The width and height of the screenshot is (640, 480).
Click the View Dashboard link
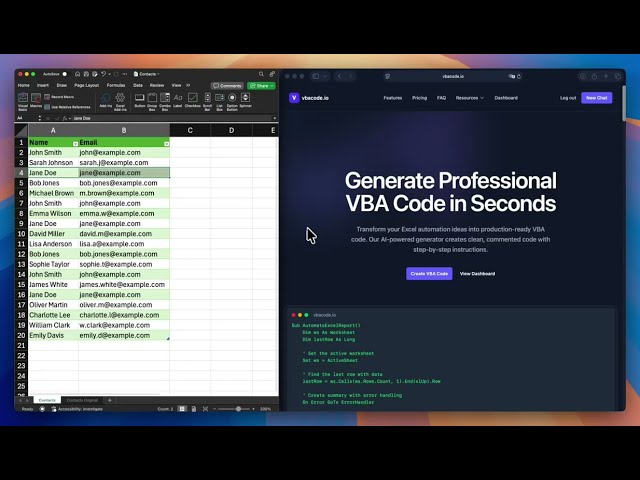[477, 273]
